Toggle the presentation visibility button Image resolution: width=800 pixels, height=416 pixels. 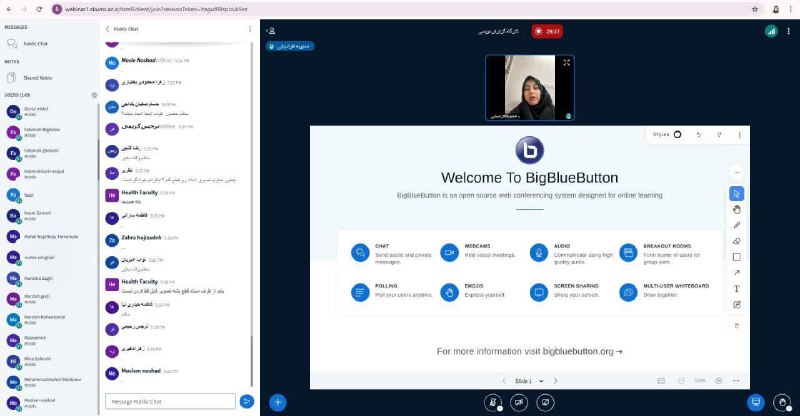(x=756, y=402)
